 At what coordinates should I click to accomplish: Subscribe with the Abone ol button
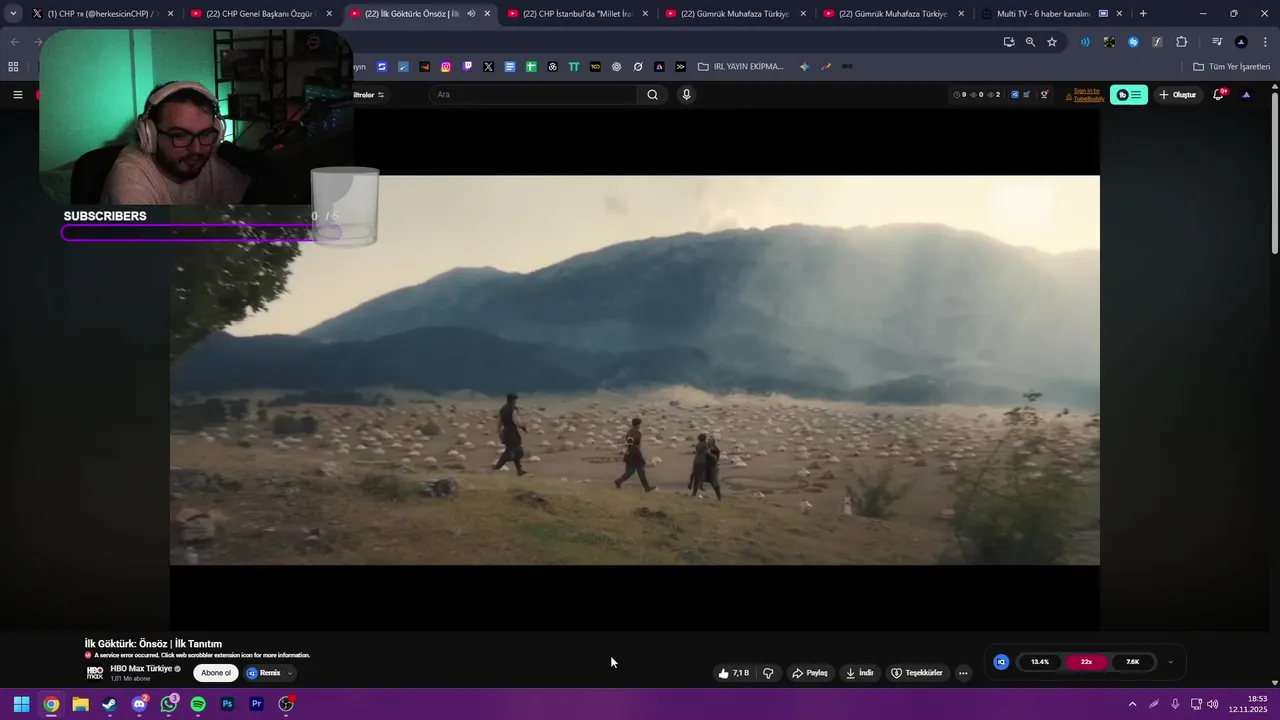(215, 673)
